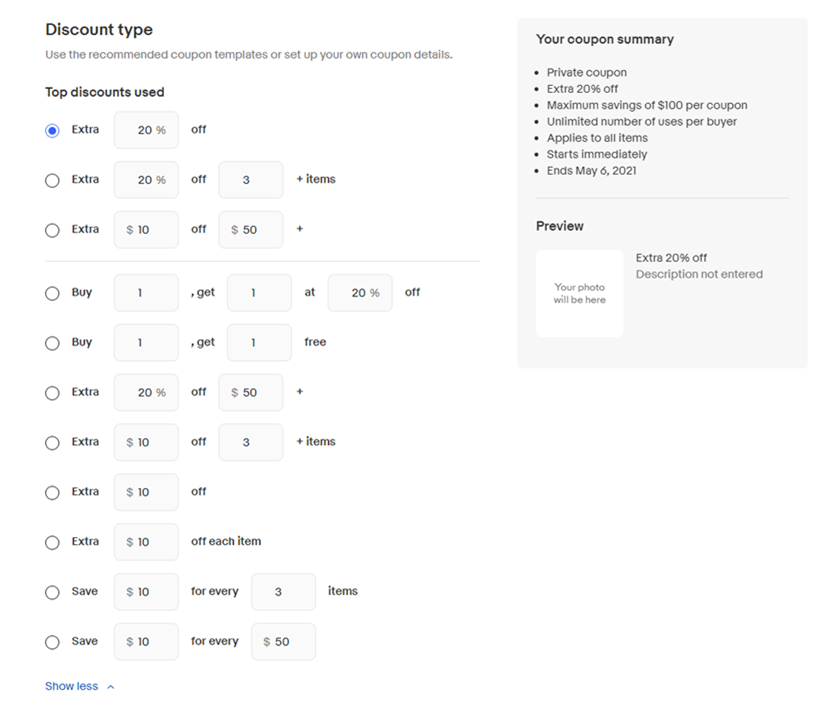This screenshot has height=718, width=831.
Task: Select 'Save $10 for every 3 items' option
Action: click(52, 592)
